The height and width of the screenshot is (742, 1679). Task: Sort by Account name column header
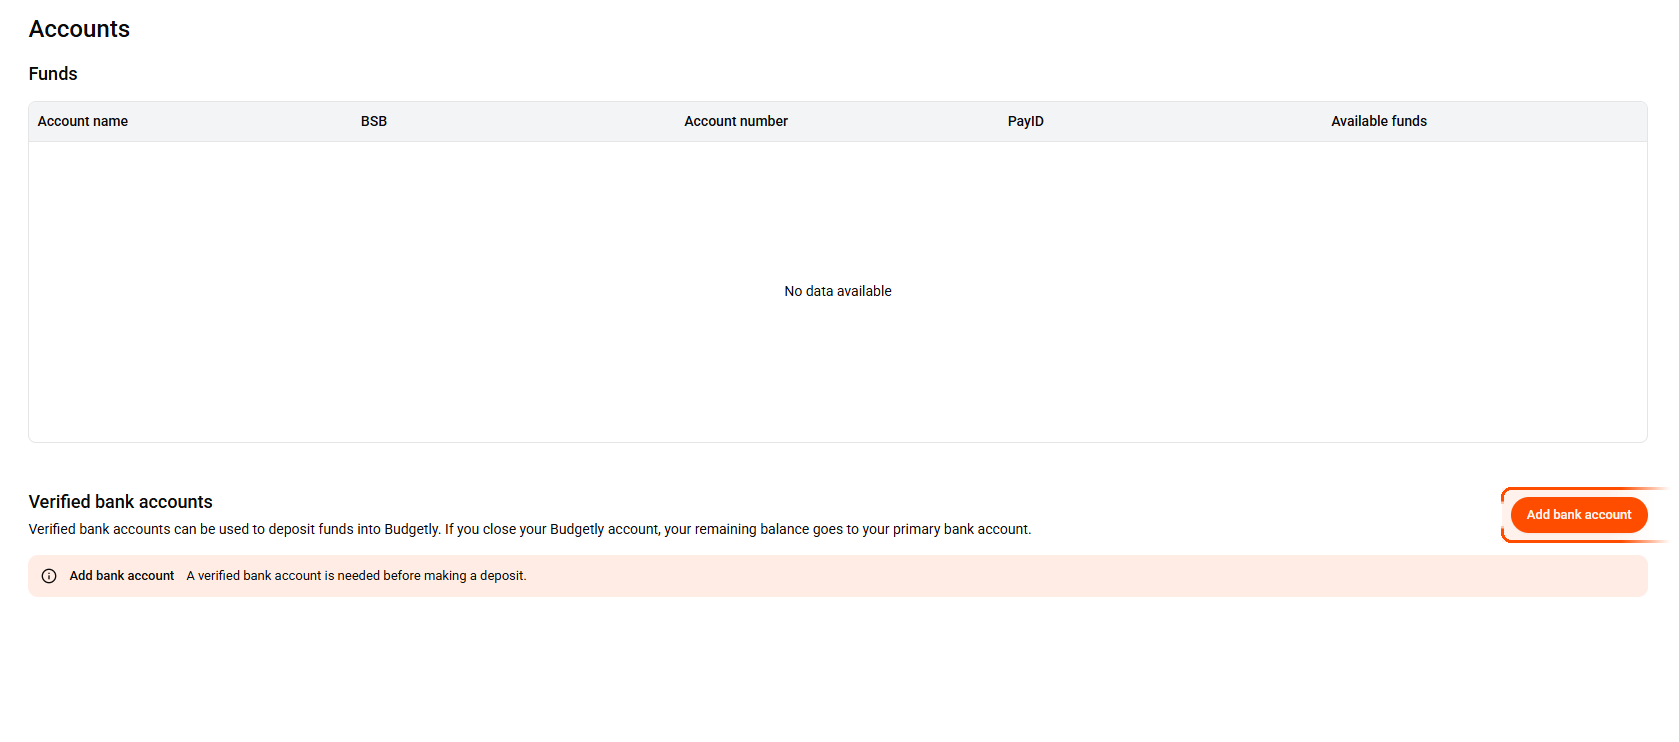[x=83, y=121]
